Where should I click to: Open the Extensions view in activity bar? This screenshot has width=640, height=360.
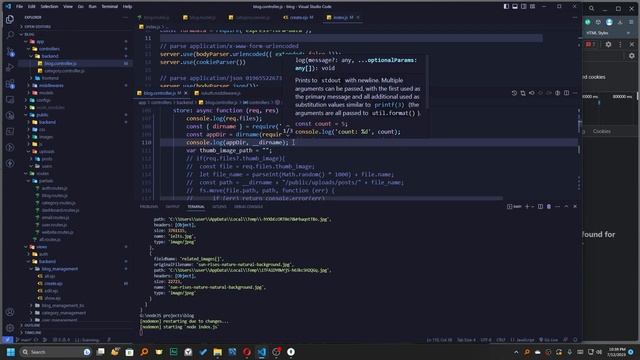10,84
